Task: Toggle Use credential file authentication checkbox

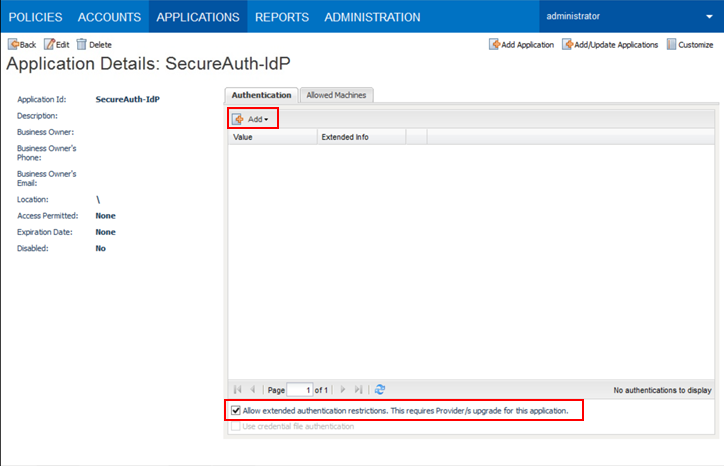Action: coord(236,426)
